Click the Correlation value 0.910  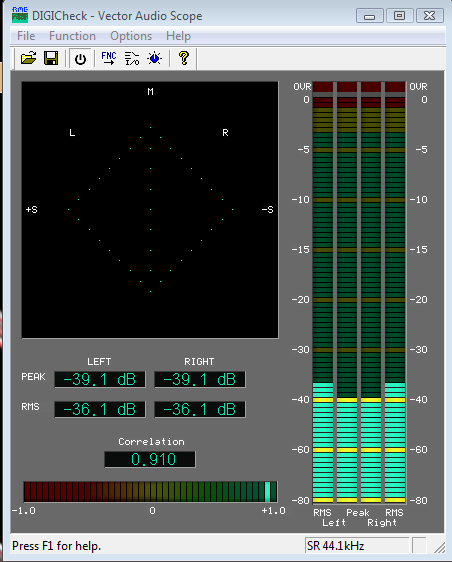click(150, 459)
